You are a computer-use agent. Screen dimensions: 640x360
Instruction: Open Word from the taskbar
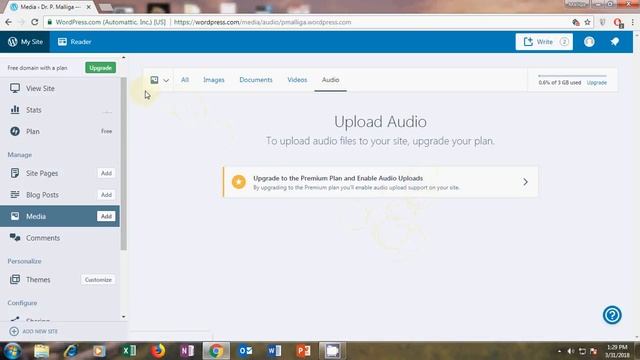274,351
